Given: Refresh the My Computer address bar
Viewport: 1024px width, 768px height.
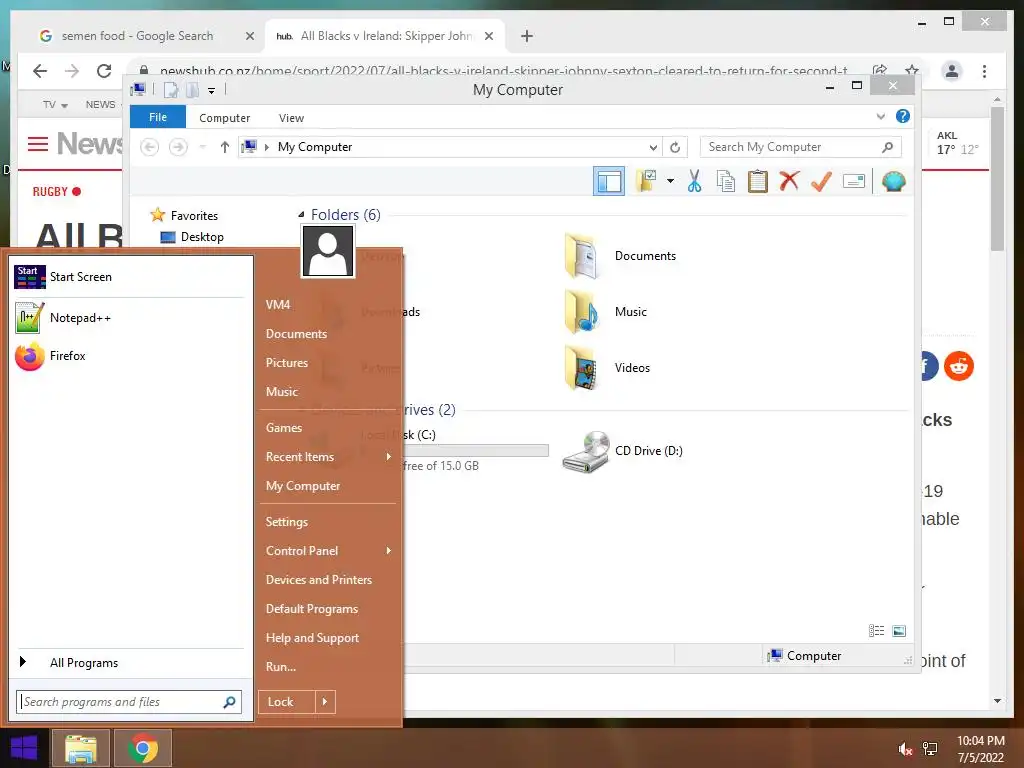Looking at the screenshot, I should 675,147.
